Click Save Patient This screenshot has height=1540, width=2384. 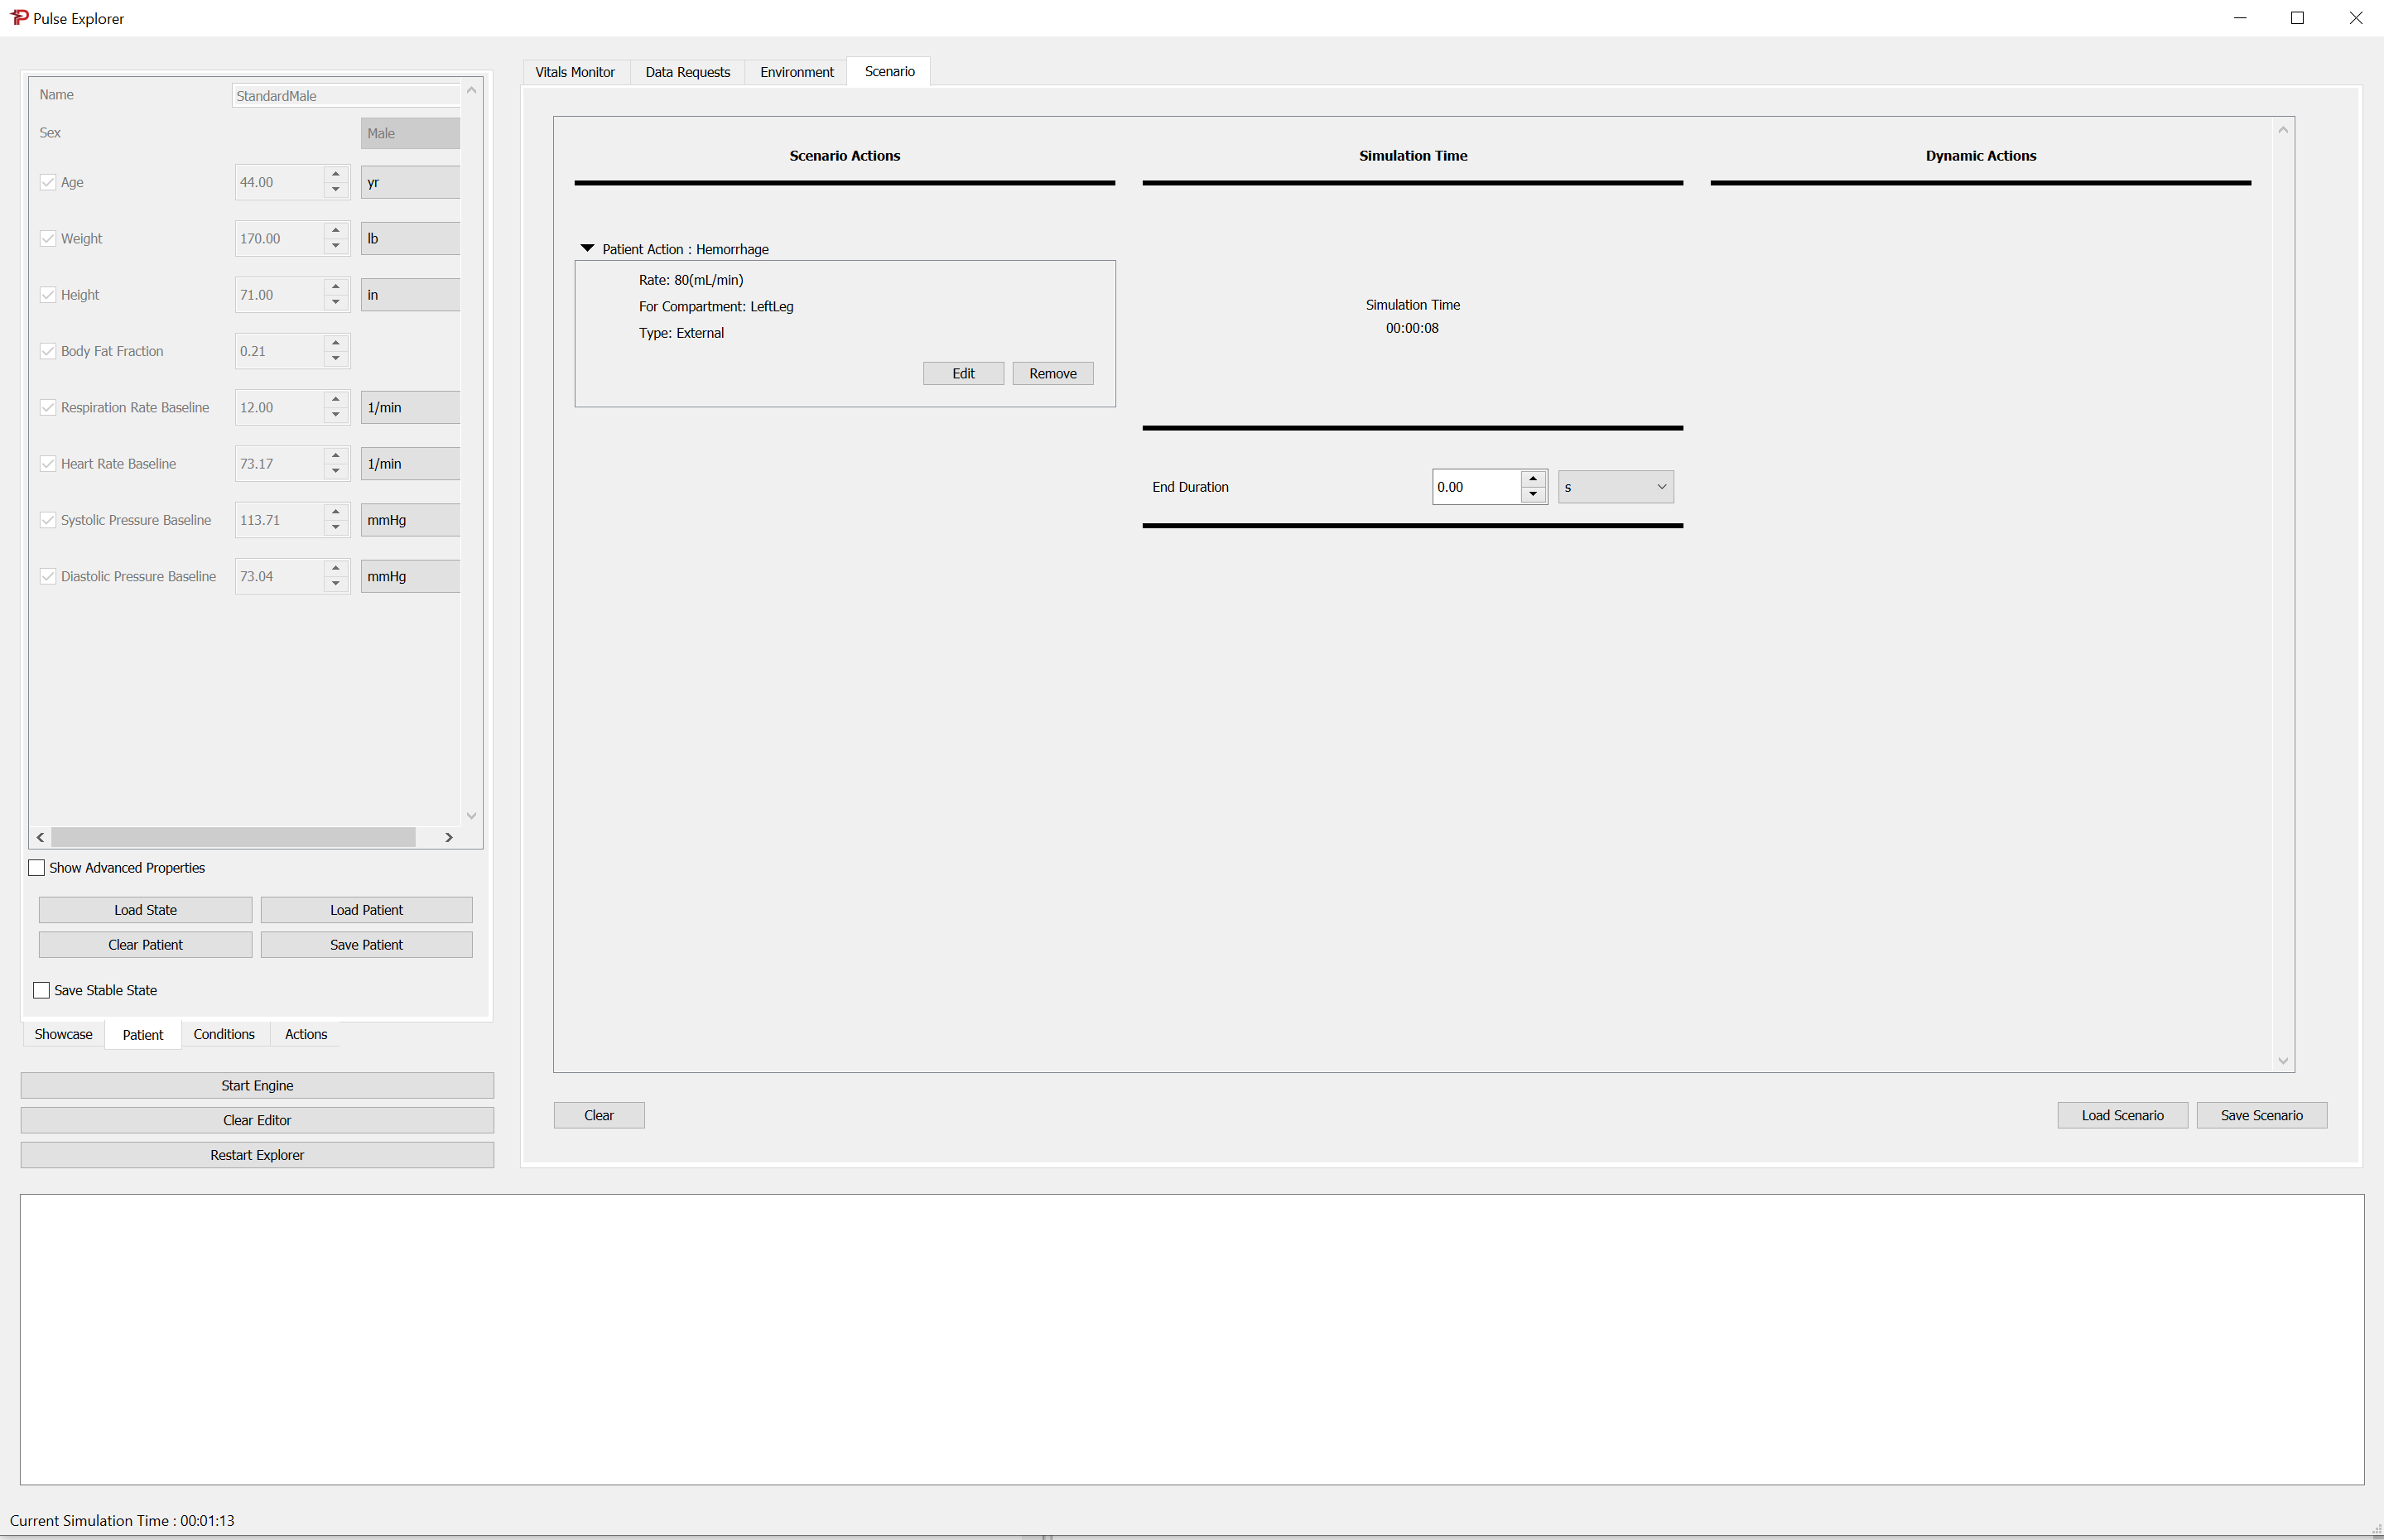click(x=367, y=945)
